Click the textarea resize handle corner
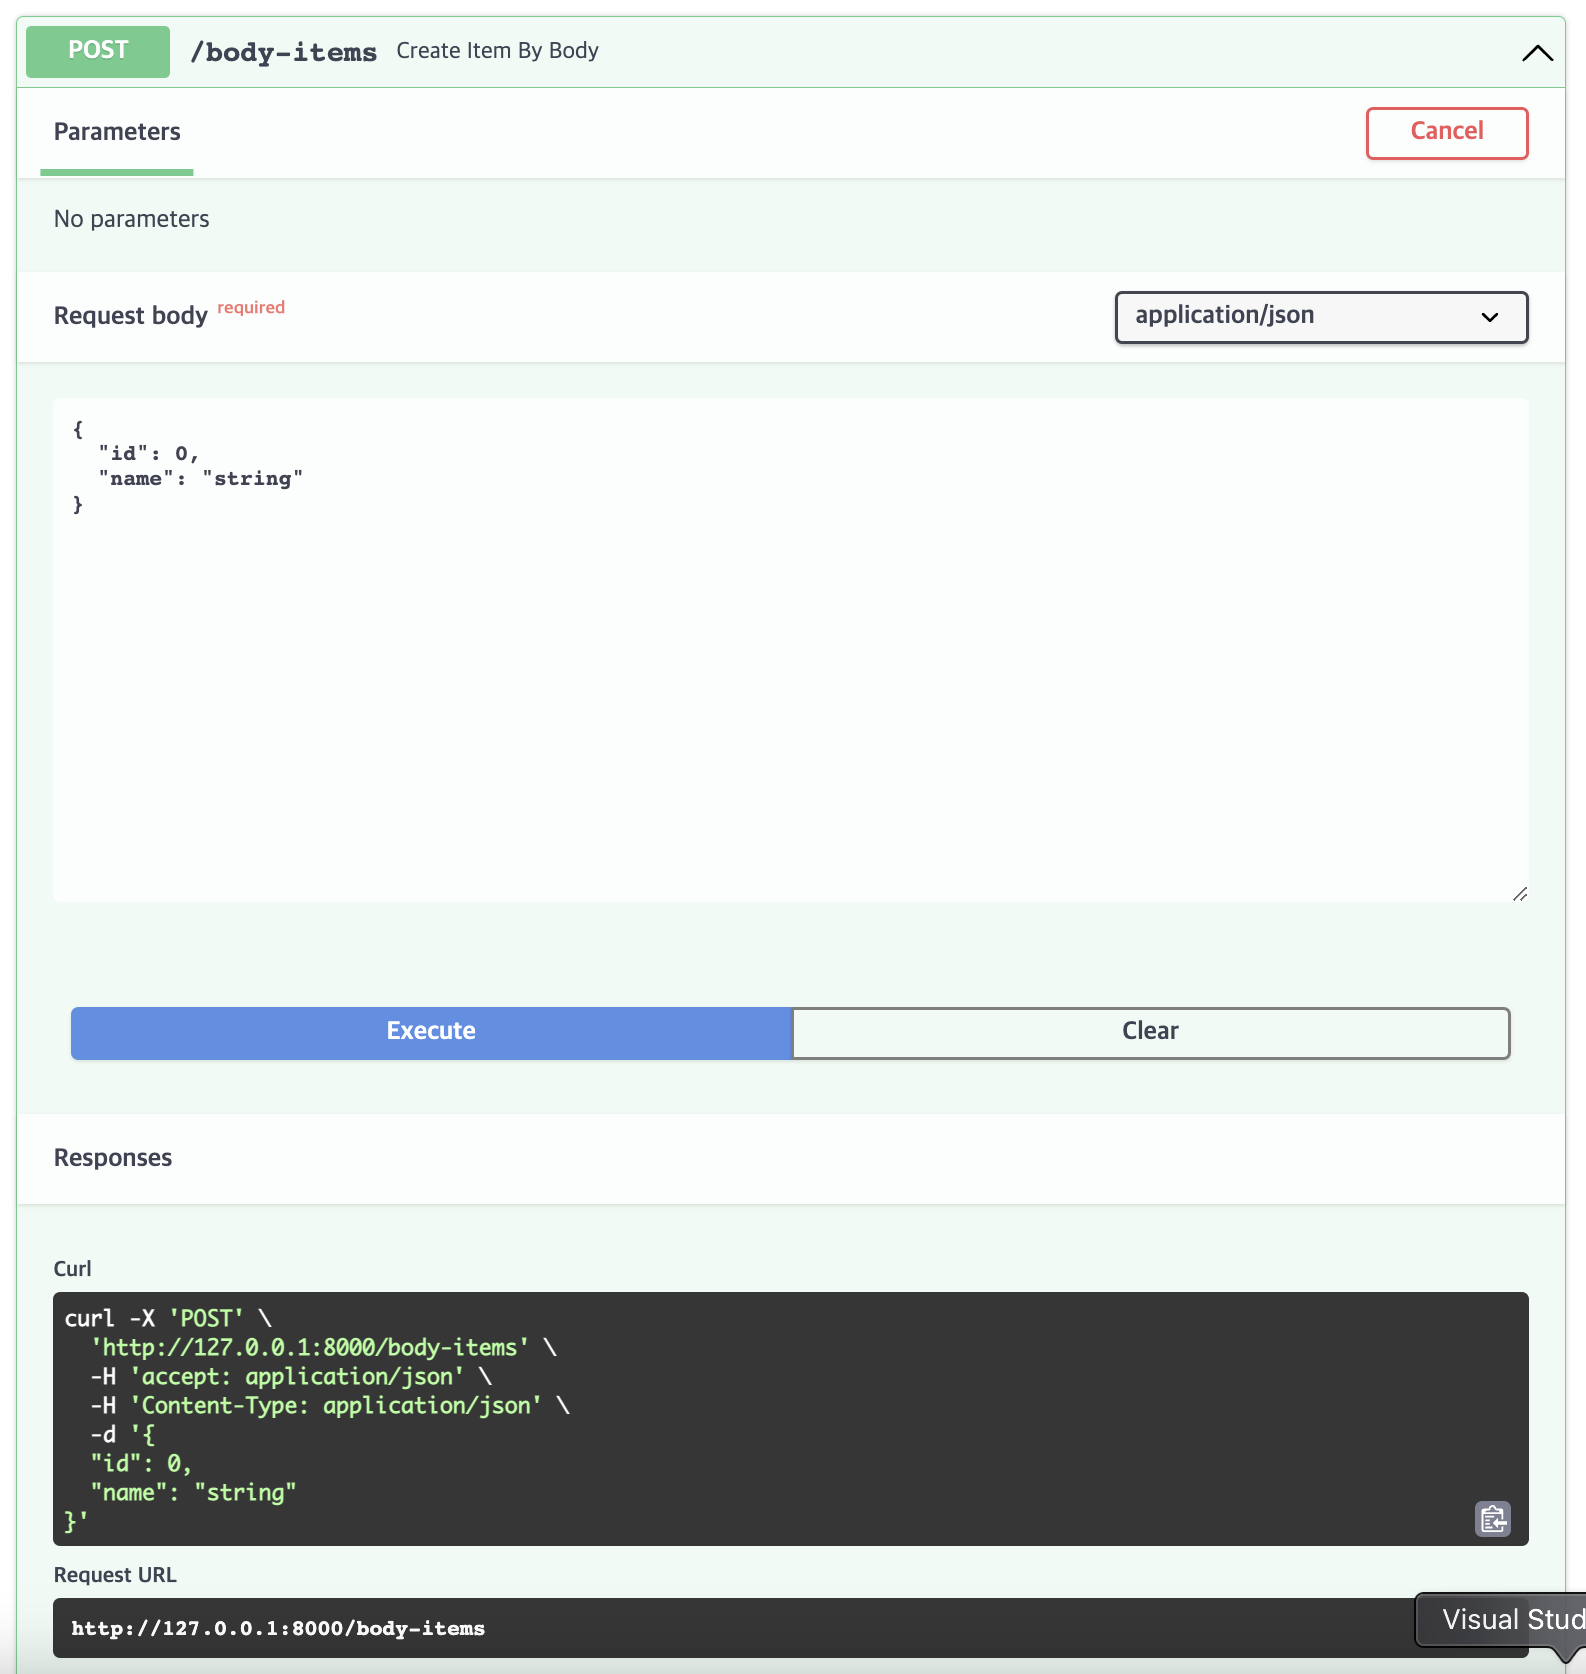The height and width of the screenshot is (1674, 1586). 1519,893
